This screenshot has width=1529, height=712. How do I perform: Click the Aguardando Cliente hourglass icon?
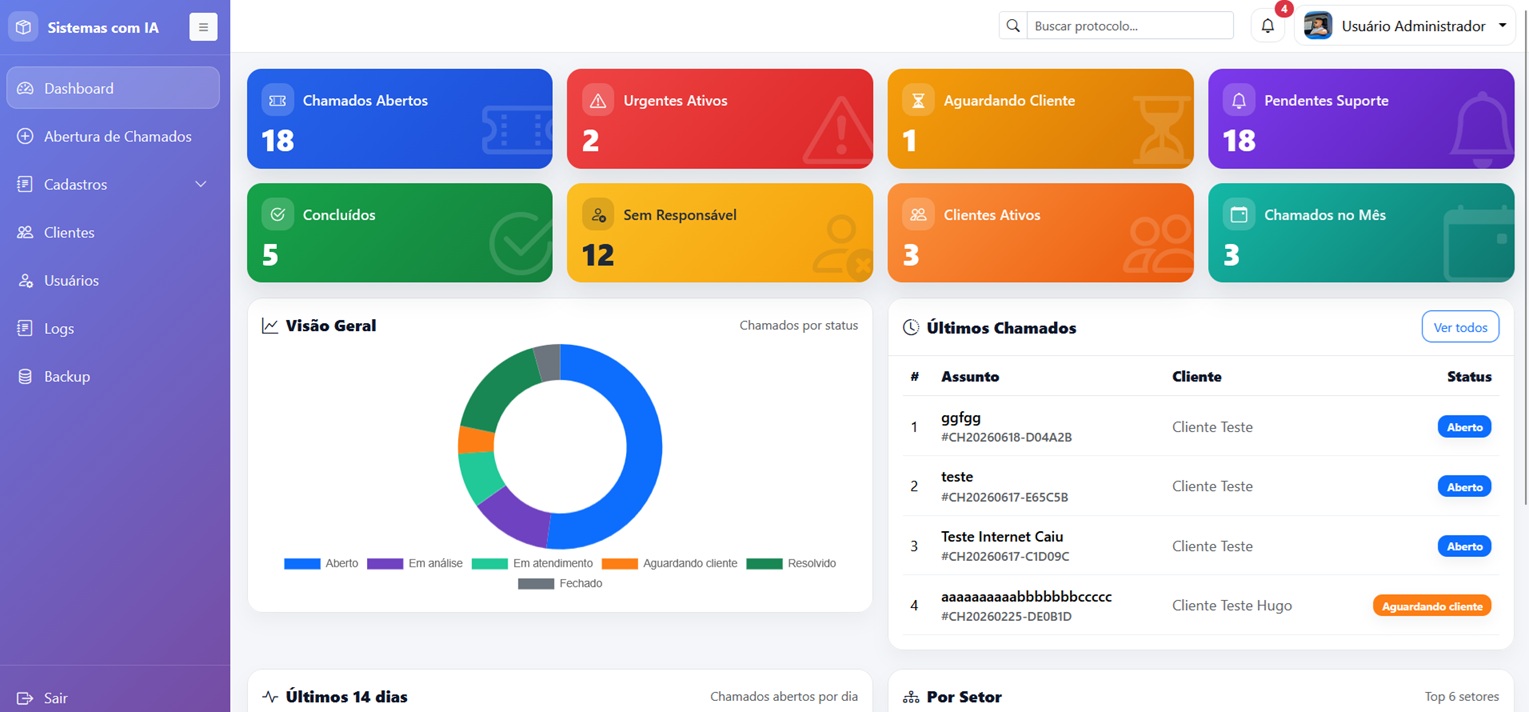coord(918,100)
